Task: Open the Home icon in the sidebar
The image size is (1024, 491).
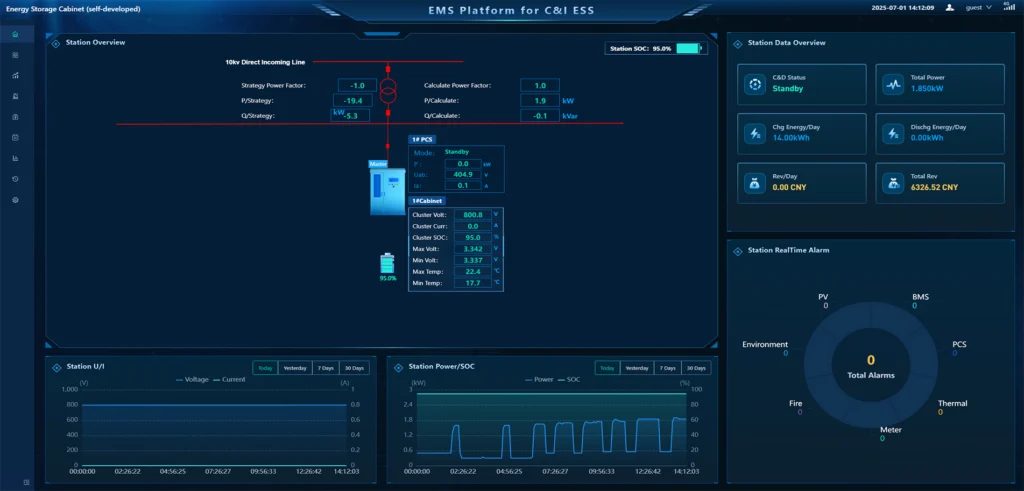Action: tap(15, 34)
